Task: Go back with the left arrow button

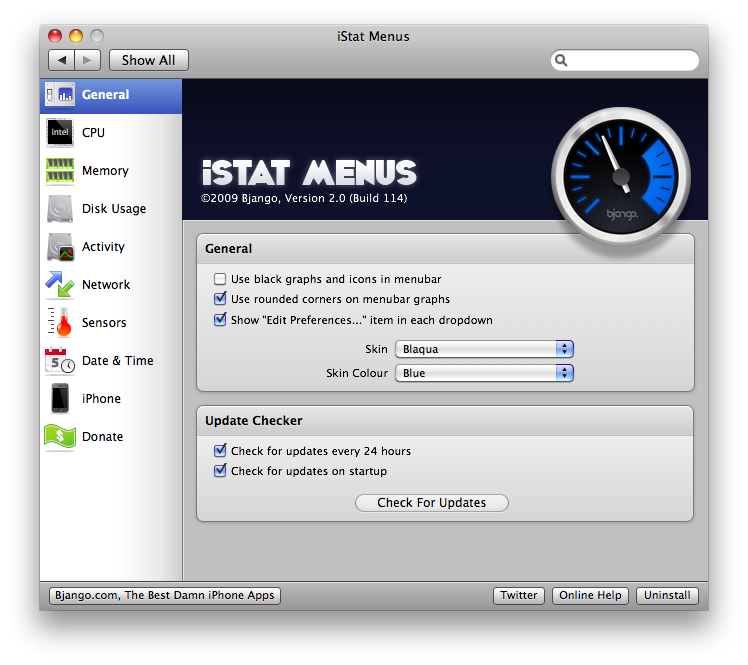Action: coord(61,60)
